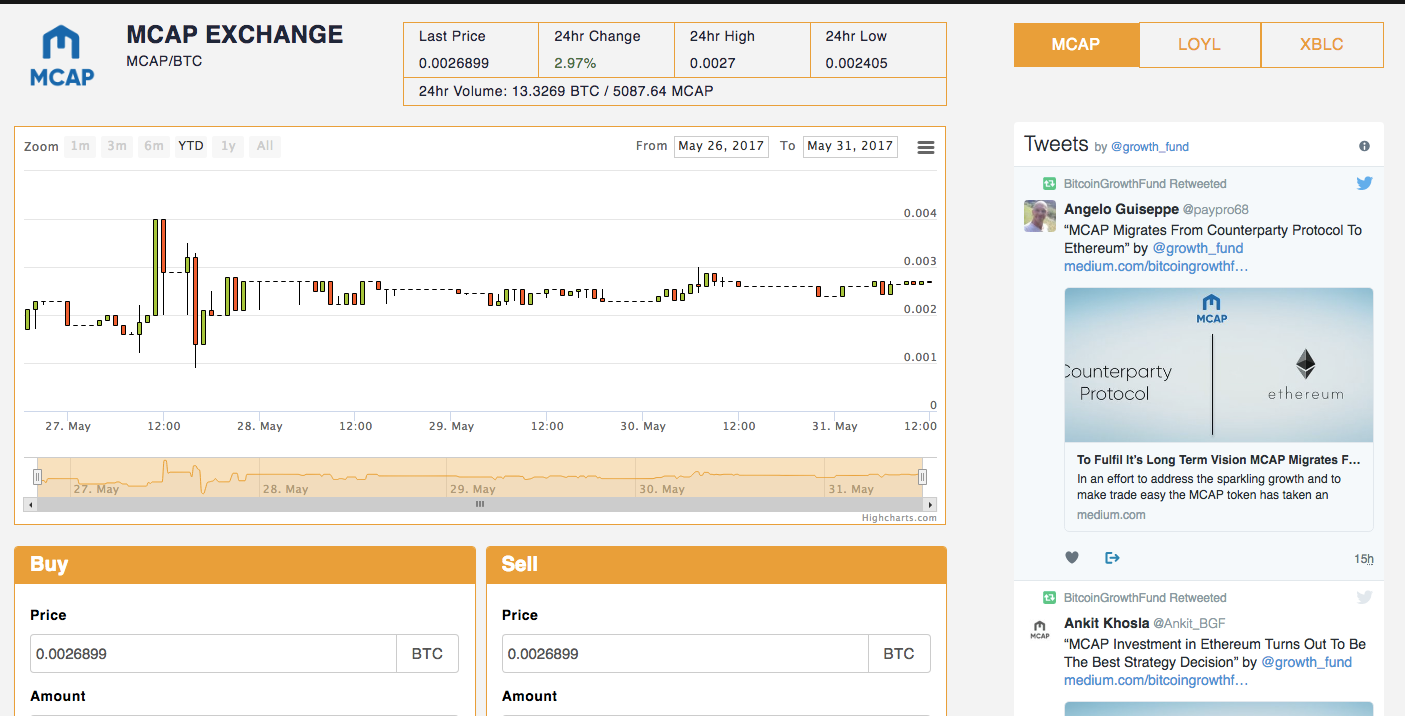The height and width of the screenshot is (716, 1405).
Task: Switch to the LOYL tab
Action: click(x=1199, y=45)
